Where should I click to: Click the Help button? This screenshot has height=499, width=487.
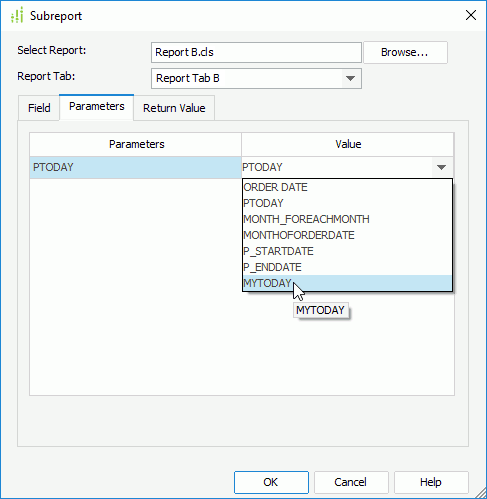point(431,482)
